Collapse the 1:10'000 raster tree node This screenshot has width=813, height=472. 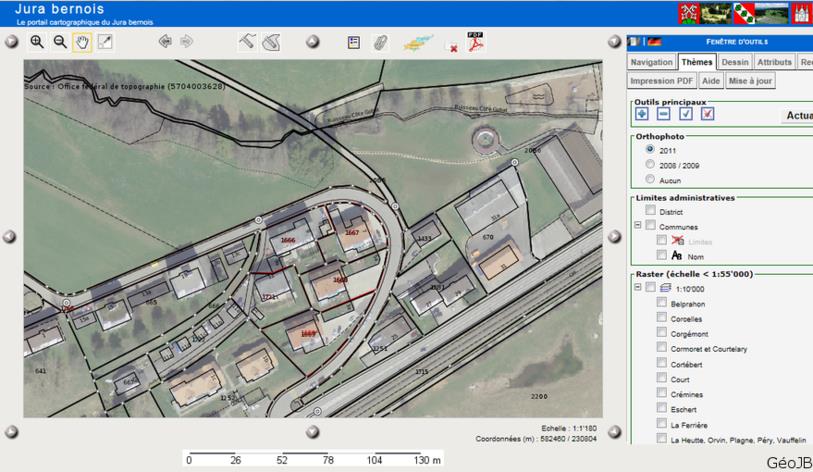pos(638,287)
